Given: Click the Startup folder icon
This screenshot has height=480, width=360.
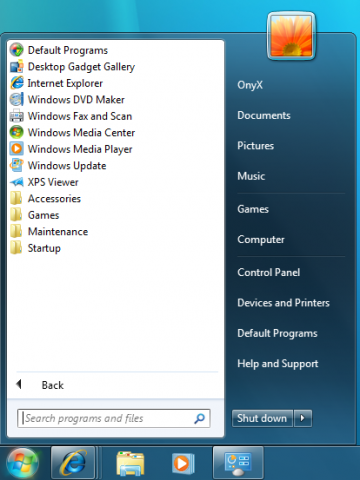Looking at the screenshot, I should pyautogui.click(x=16, y=248).
